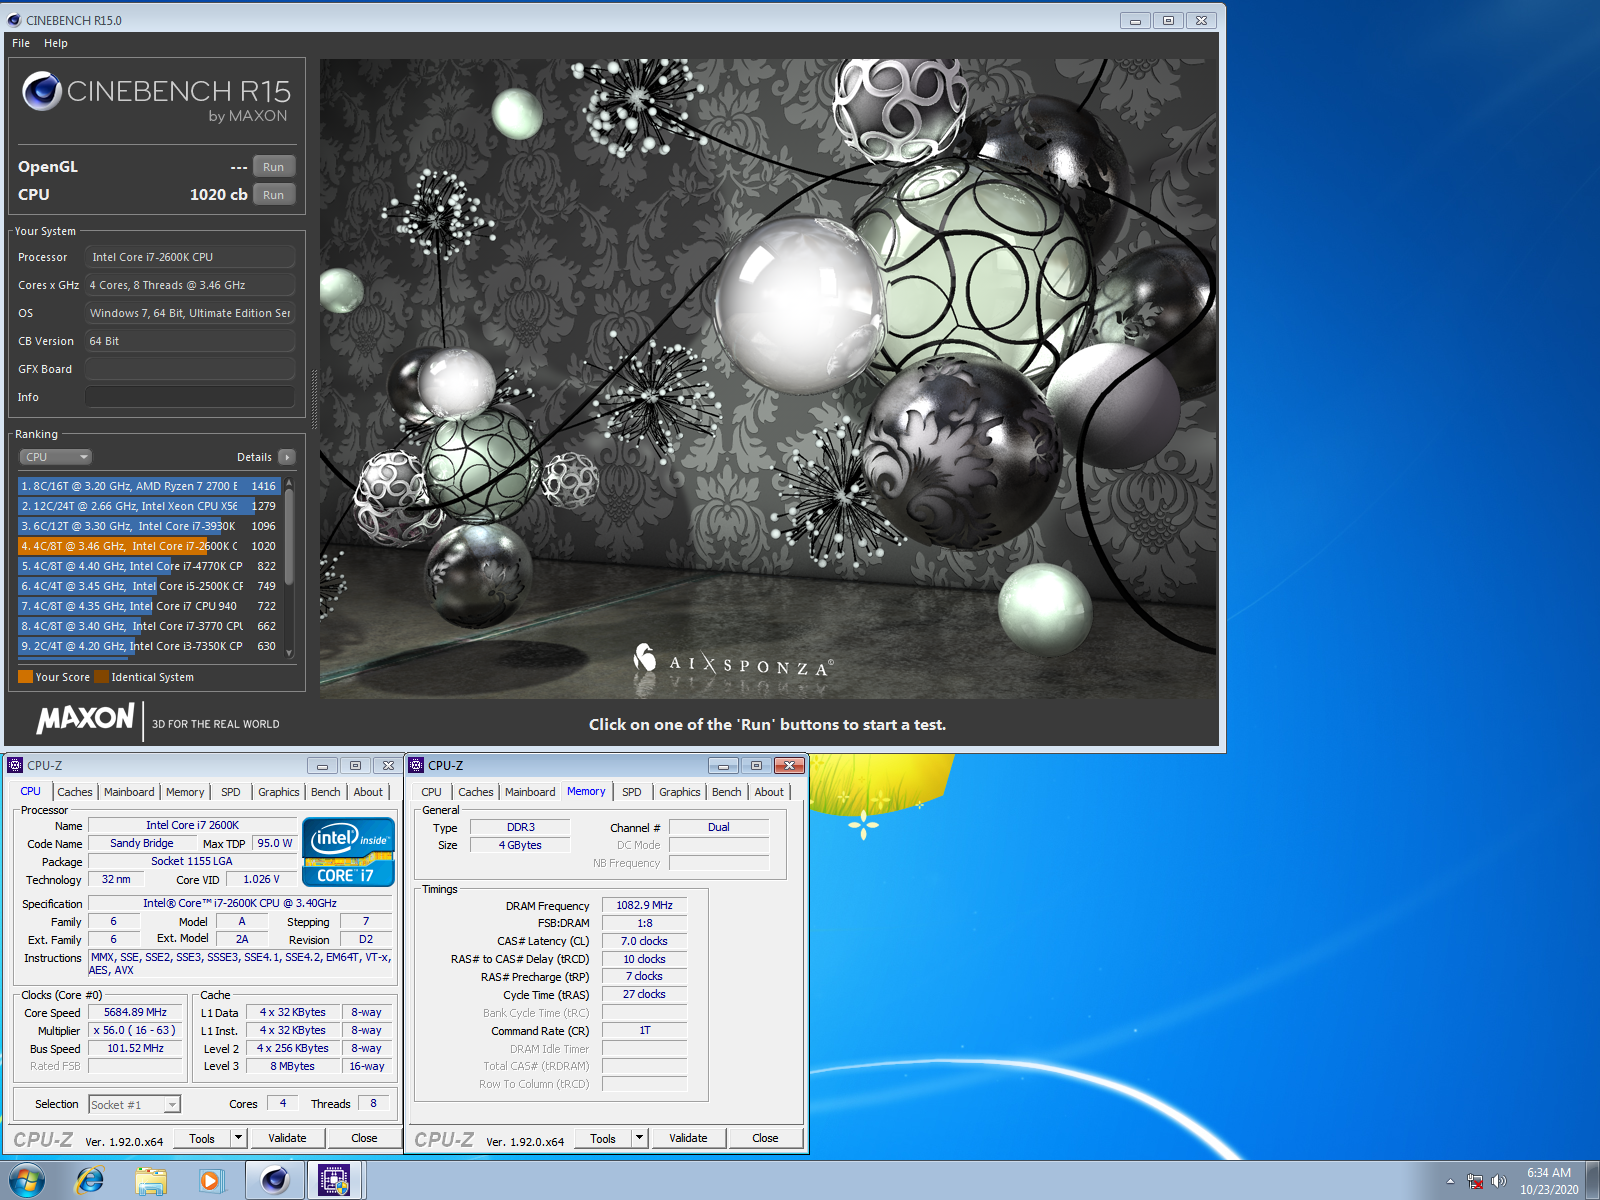Click Close button in left CPU-Z
This screenshot has width=1600, height=1200.
[x=364, y=1138]
